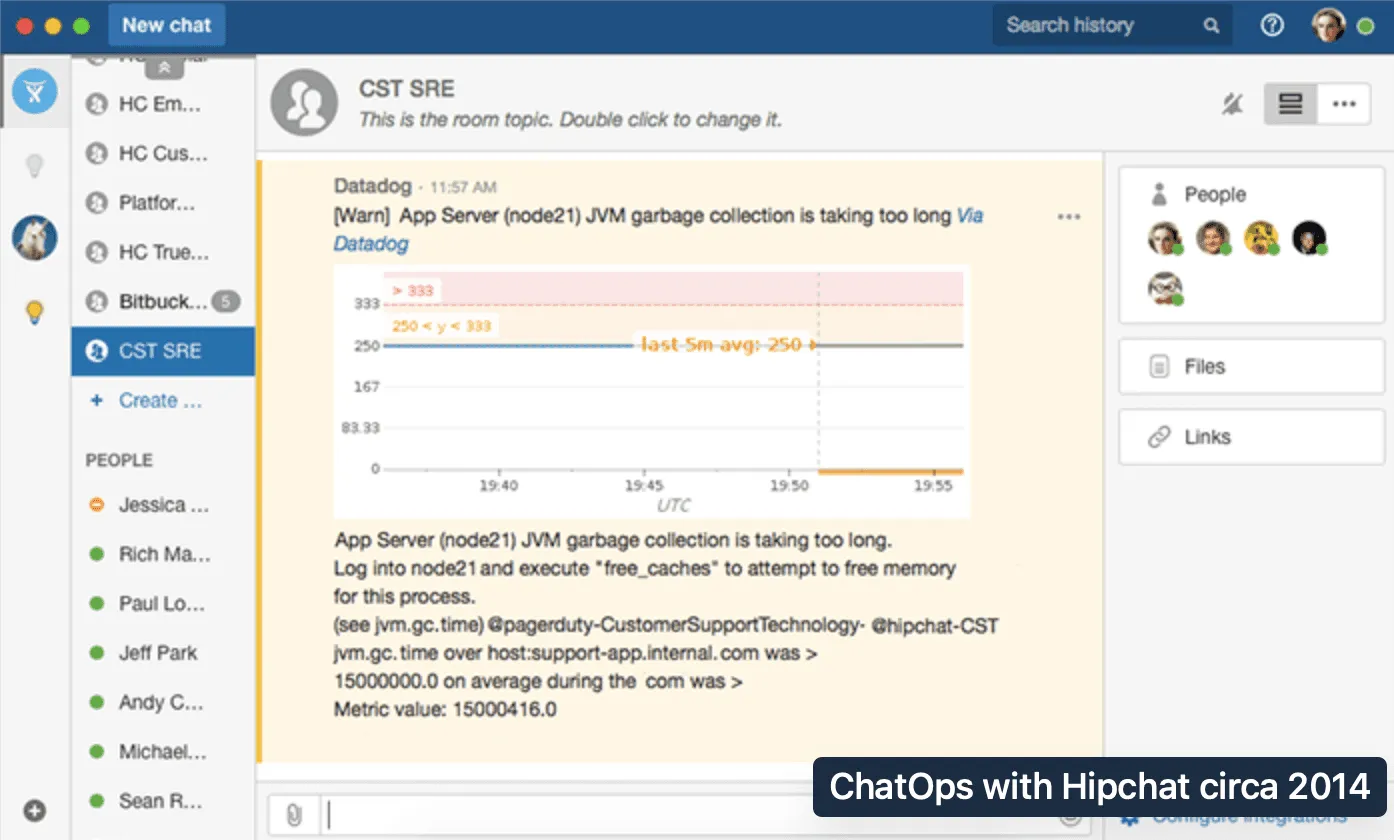Start a New chat

point(166,26)
